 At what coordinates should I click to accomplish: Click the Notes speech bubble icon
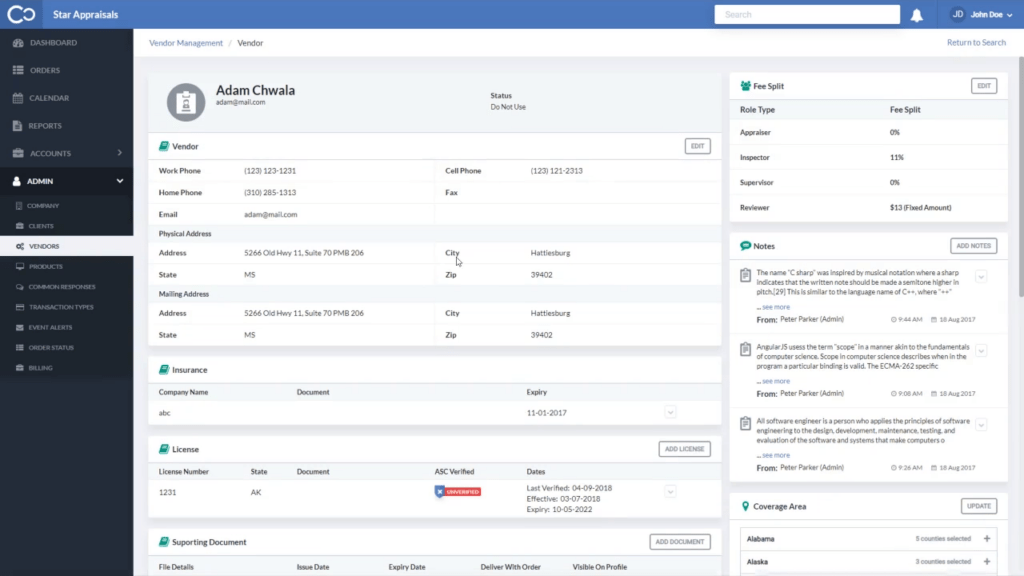click(x=745, y=246)
